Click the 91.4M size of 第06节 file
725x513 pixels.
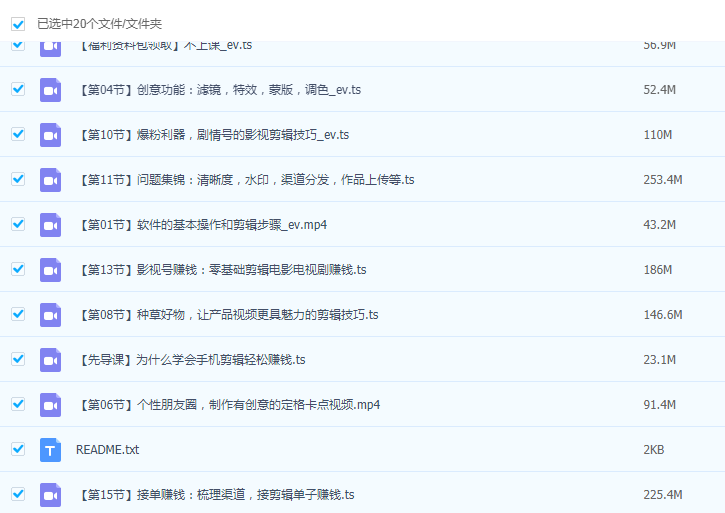pos(659,405)
